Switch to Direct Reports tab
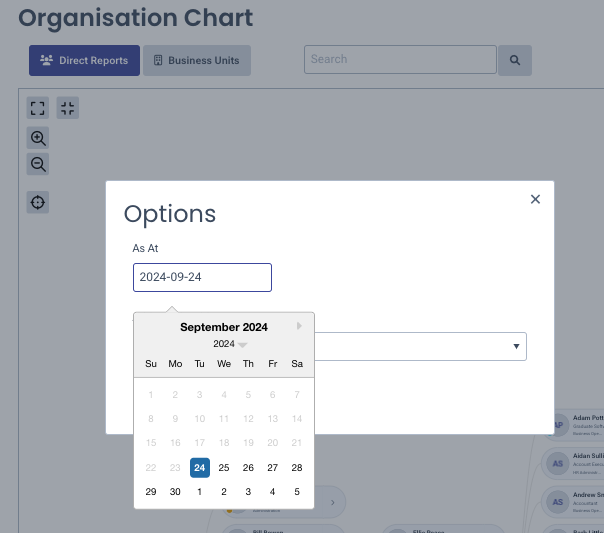The height and width of the screenshot is (533, 604). coord(84,60)
